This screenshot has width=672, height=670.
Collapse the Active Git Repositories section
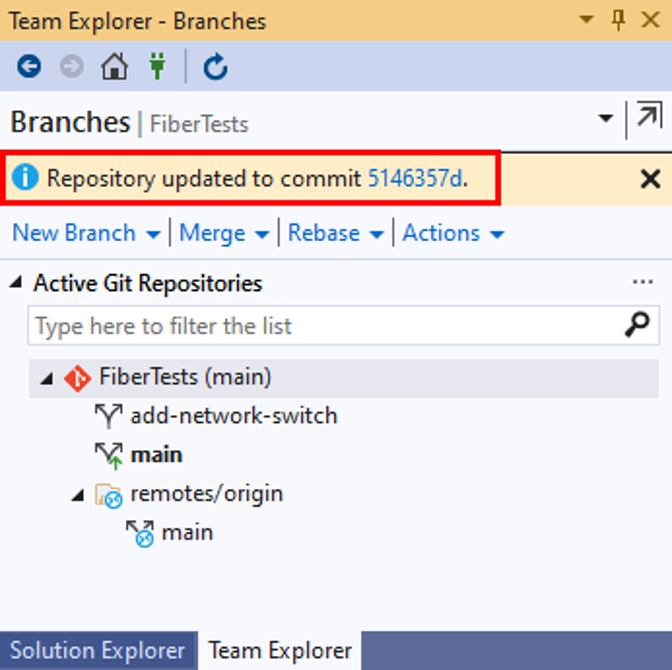(16, 282)
